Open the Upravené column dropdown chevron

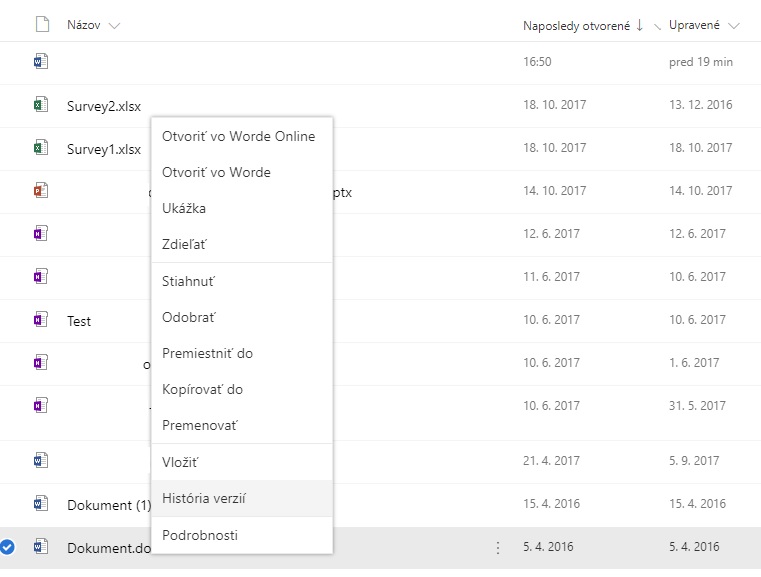tap(734, 26)
